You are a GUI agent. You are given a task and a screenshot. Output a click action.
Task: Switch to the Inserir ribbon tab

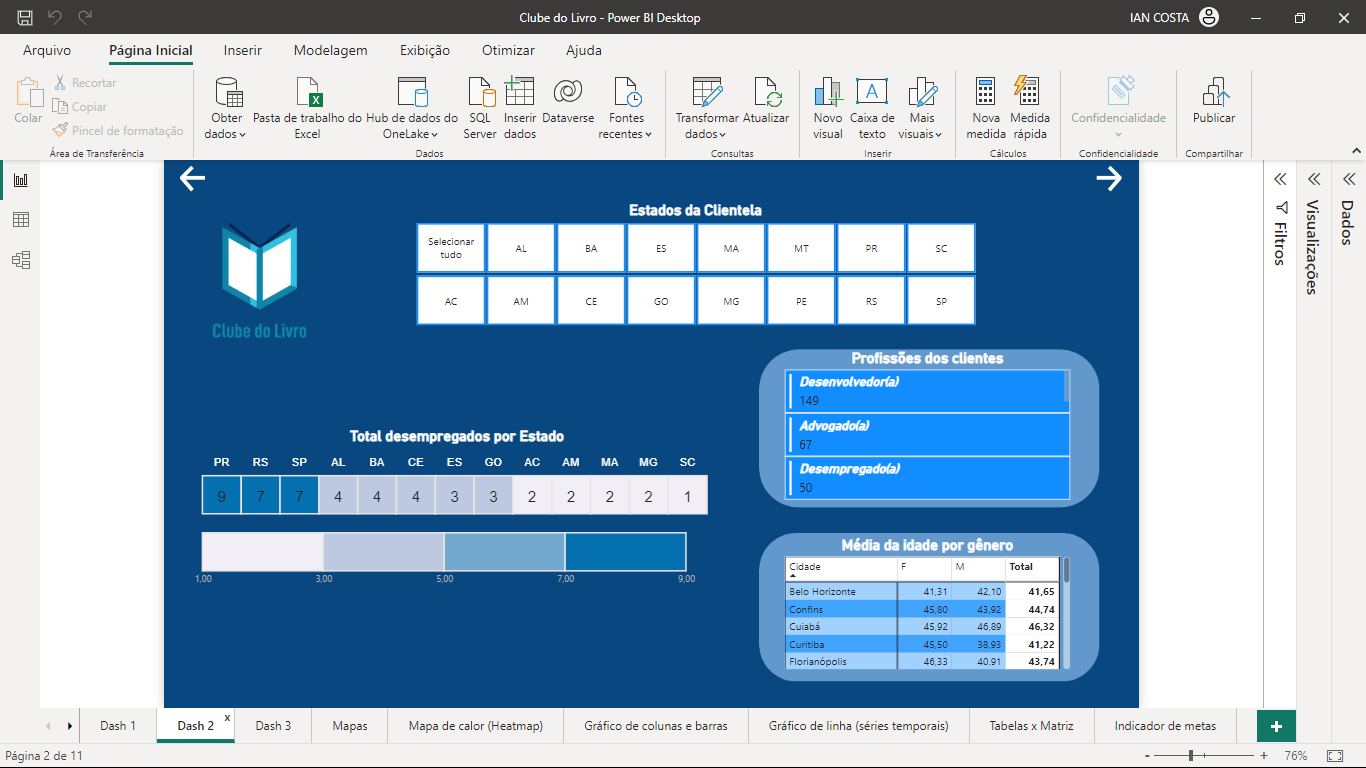pos(243,50)
